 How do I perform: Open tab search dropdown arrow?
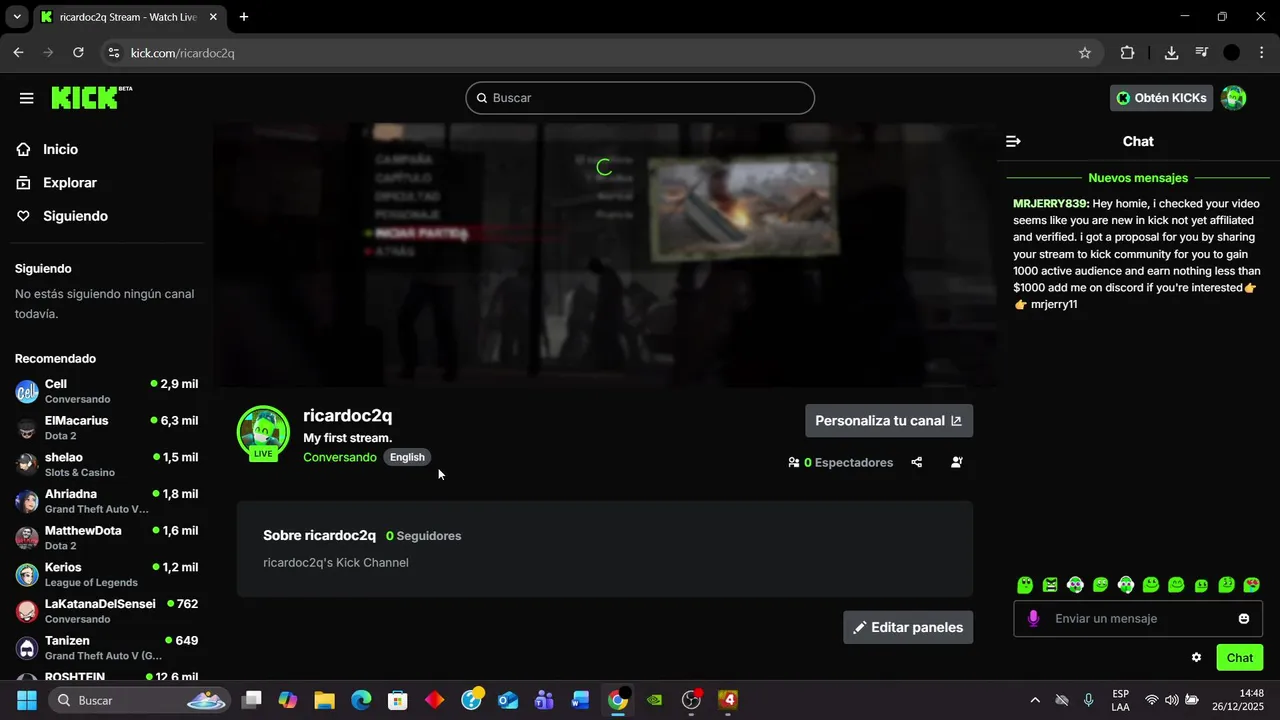point(17,17)
